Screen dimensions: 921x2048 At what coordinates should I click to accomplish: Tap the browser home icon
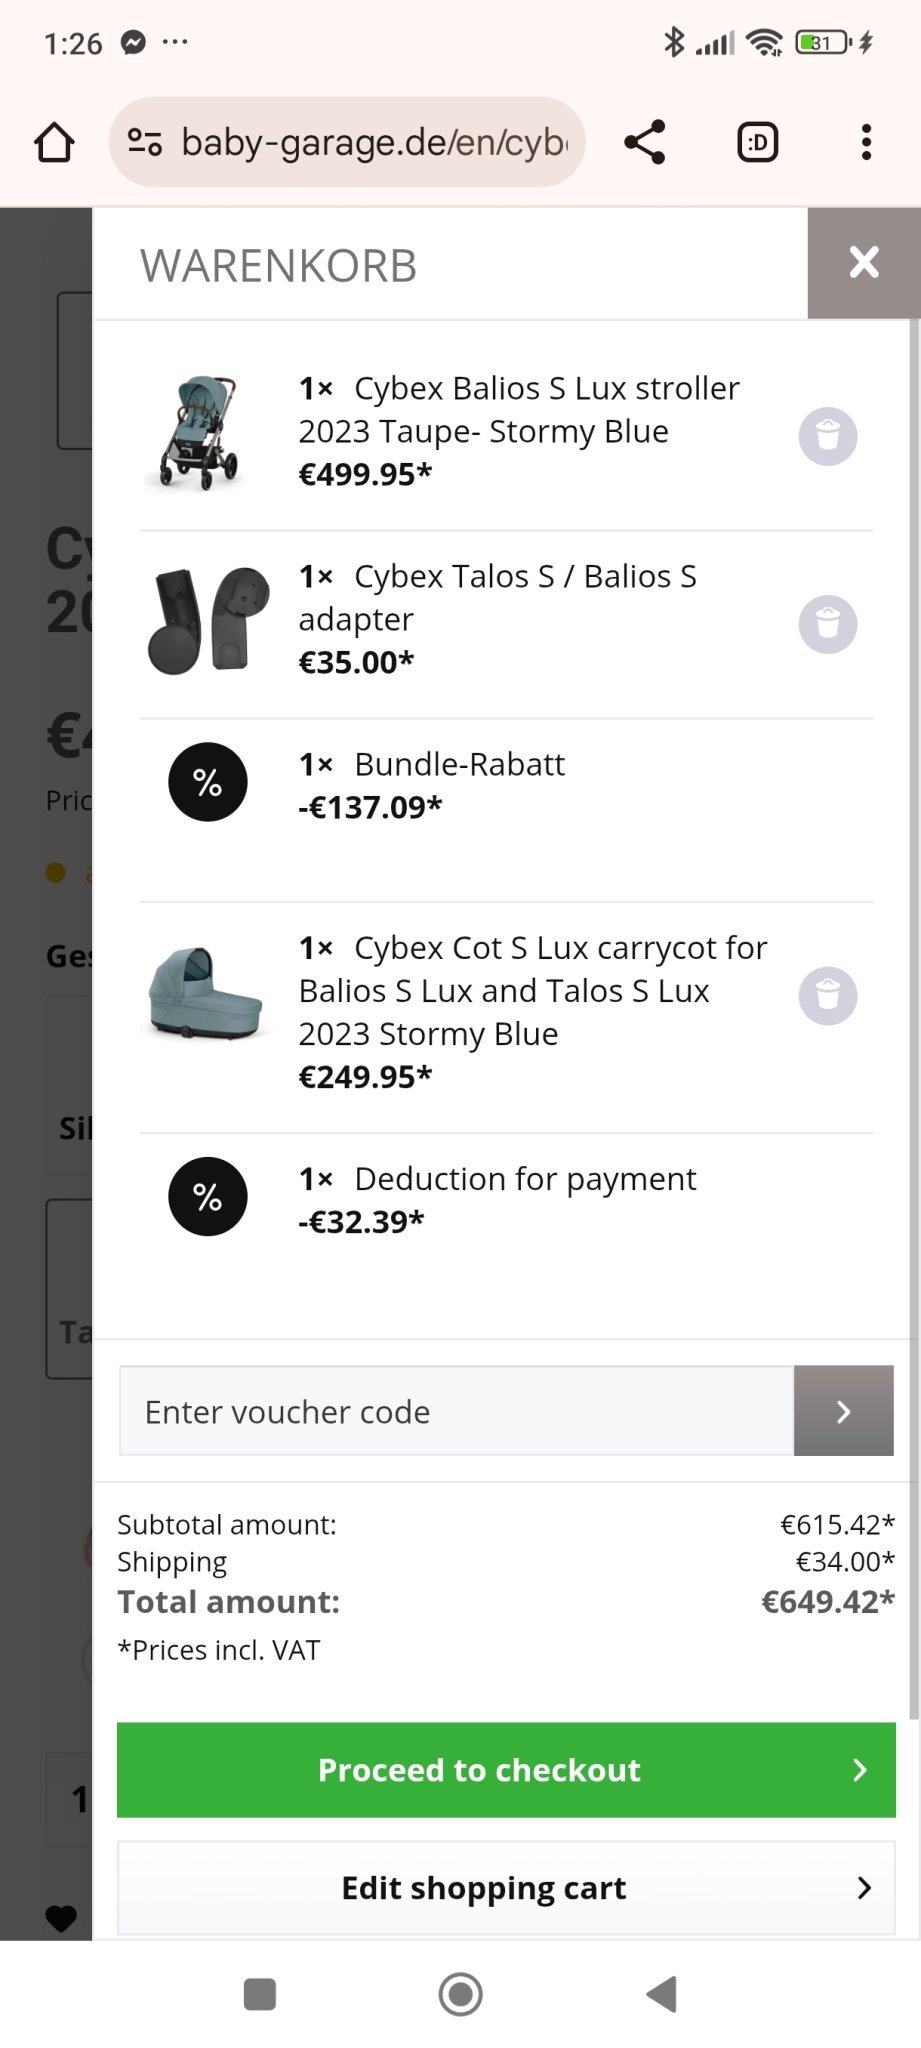55,143
